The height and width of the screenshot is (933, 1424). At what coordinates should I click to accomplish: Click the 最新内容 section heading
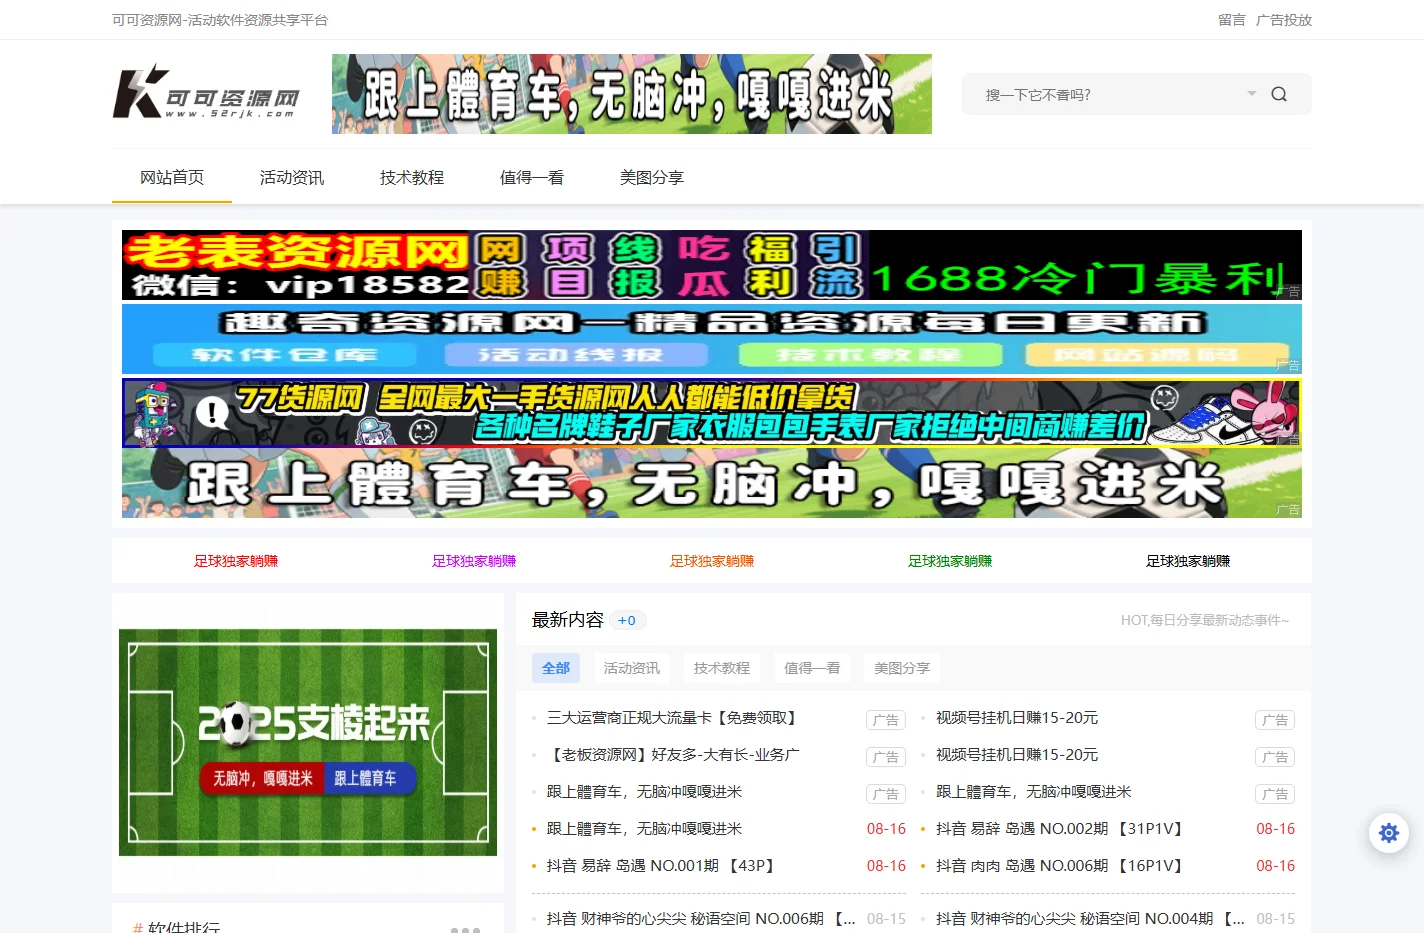[x=568, y=620]
